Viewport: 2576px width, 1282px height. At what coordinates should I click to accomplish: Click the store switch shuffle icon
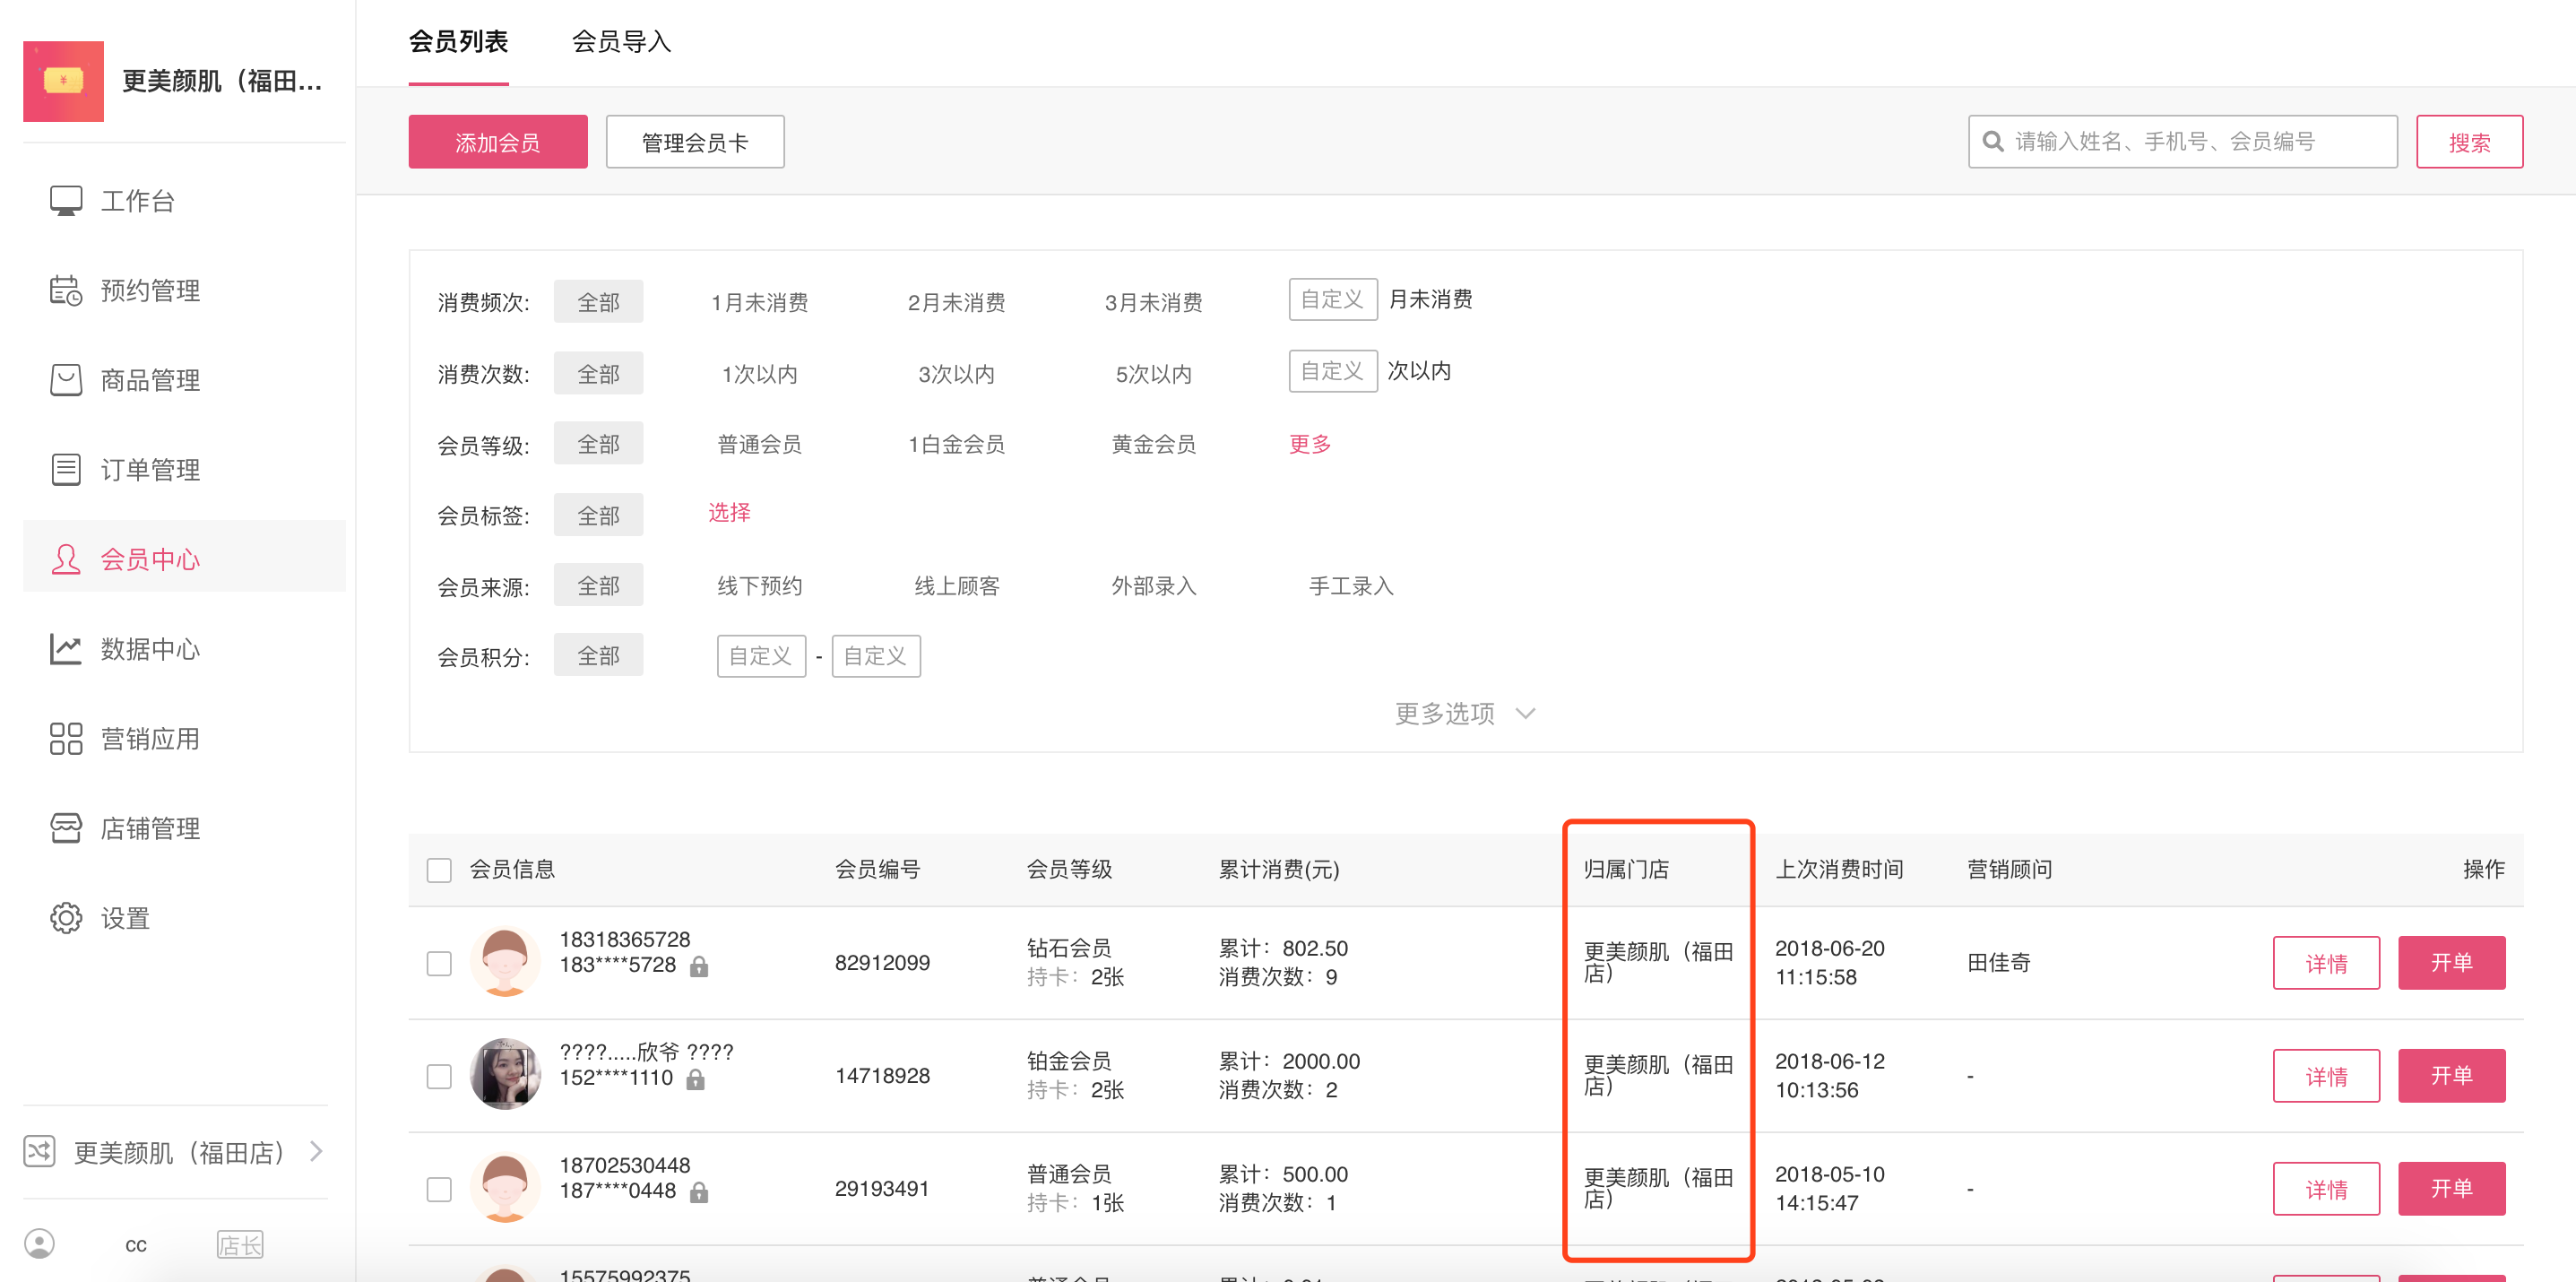(40, 1151)
